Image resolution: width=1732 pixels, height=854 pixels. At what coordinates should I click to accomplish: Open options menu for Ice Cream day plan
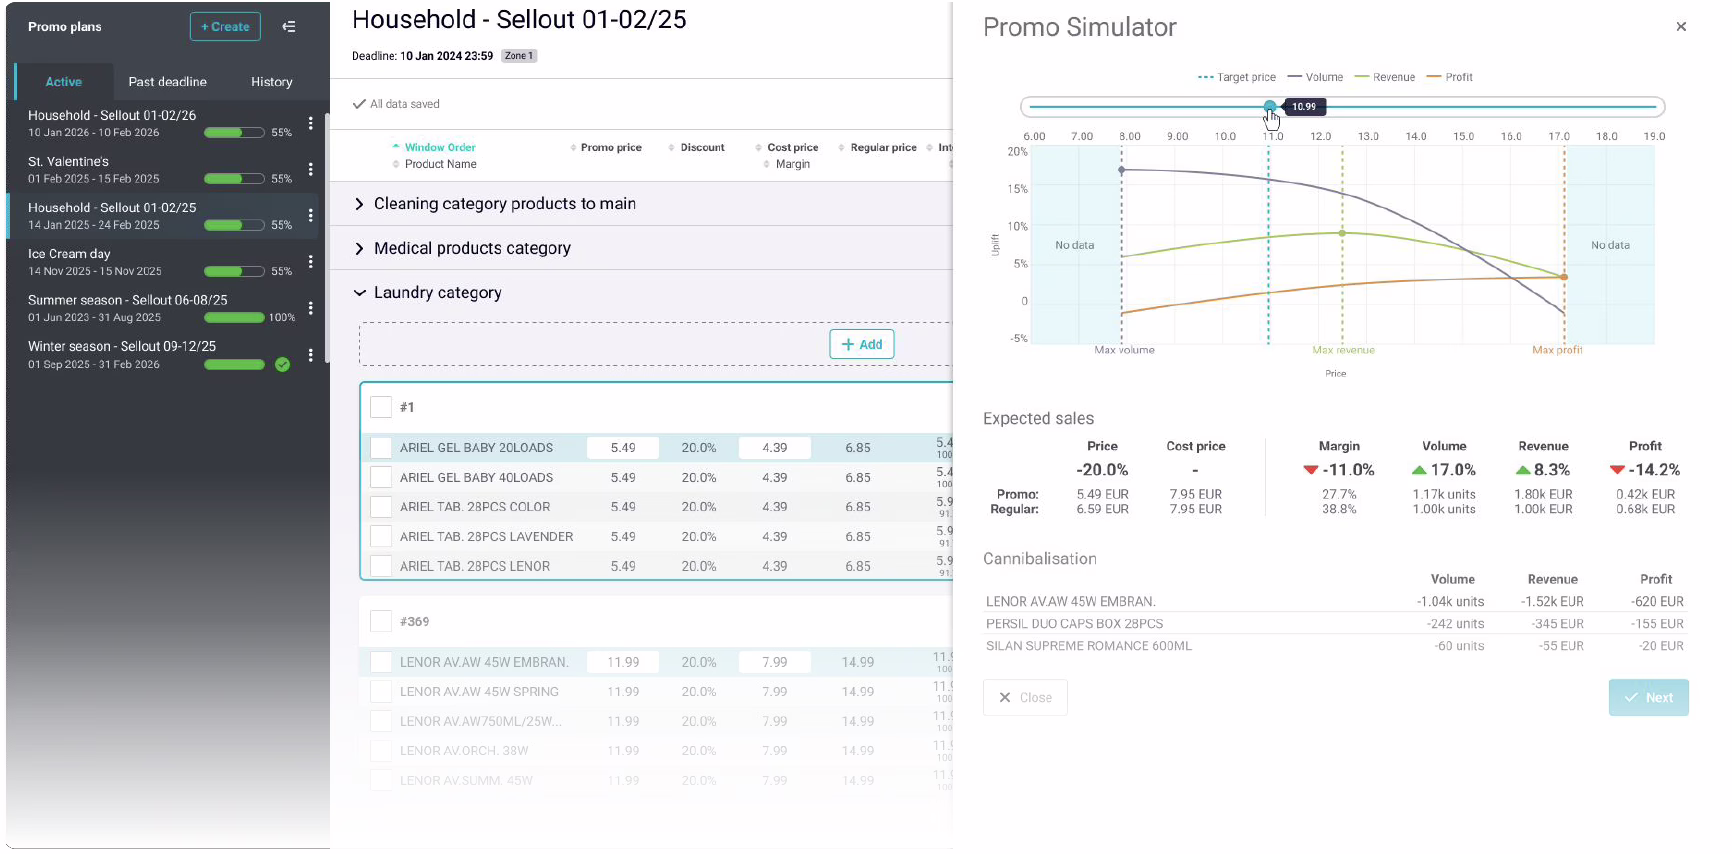(310, 262)
